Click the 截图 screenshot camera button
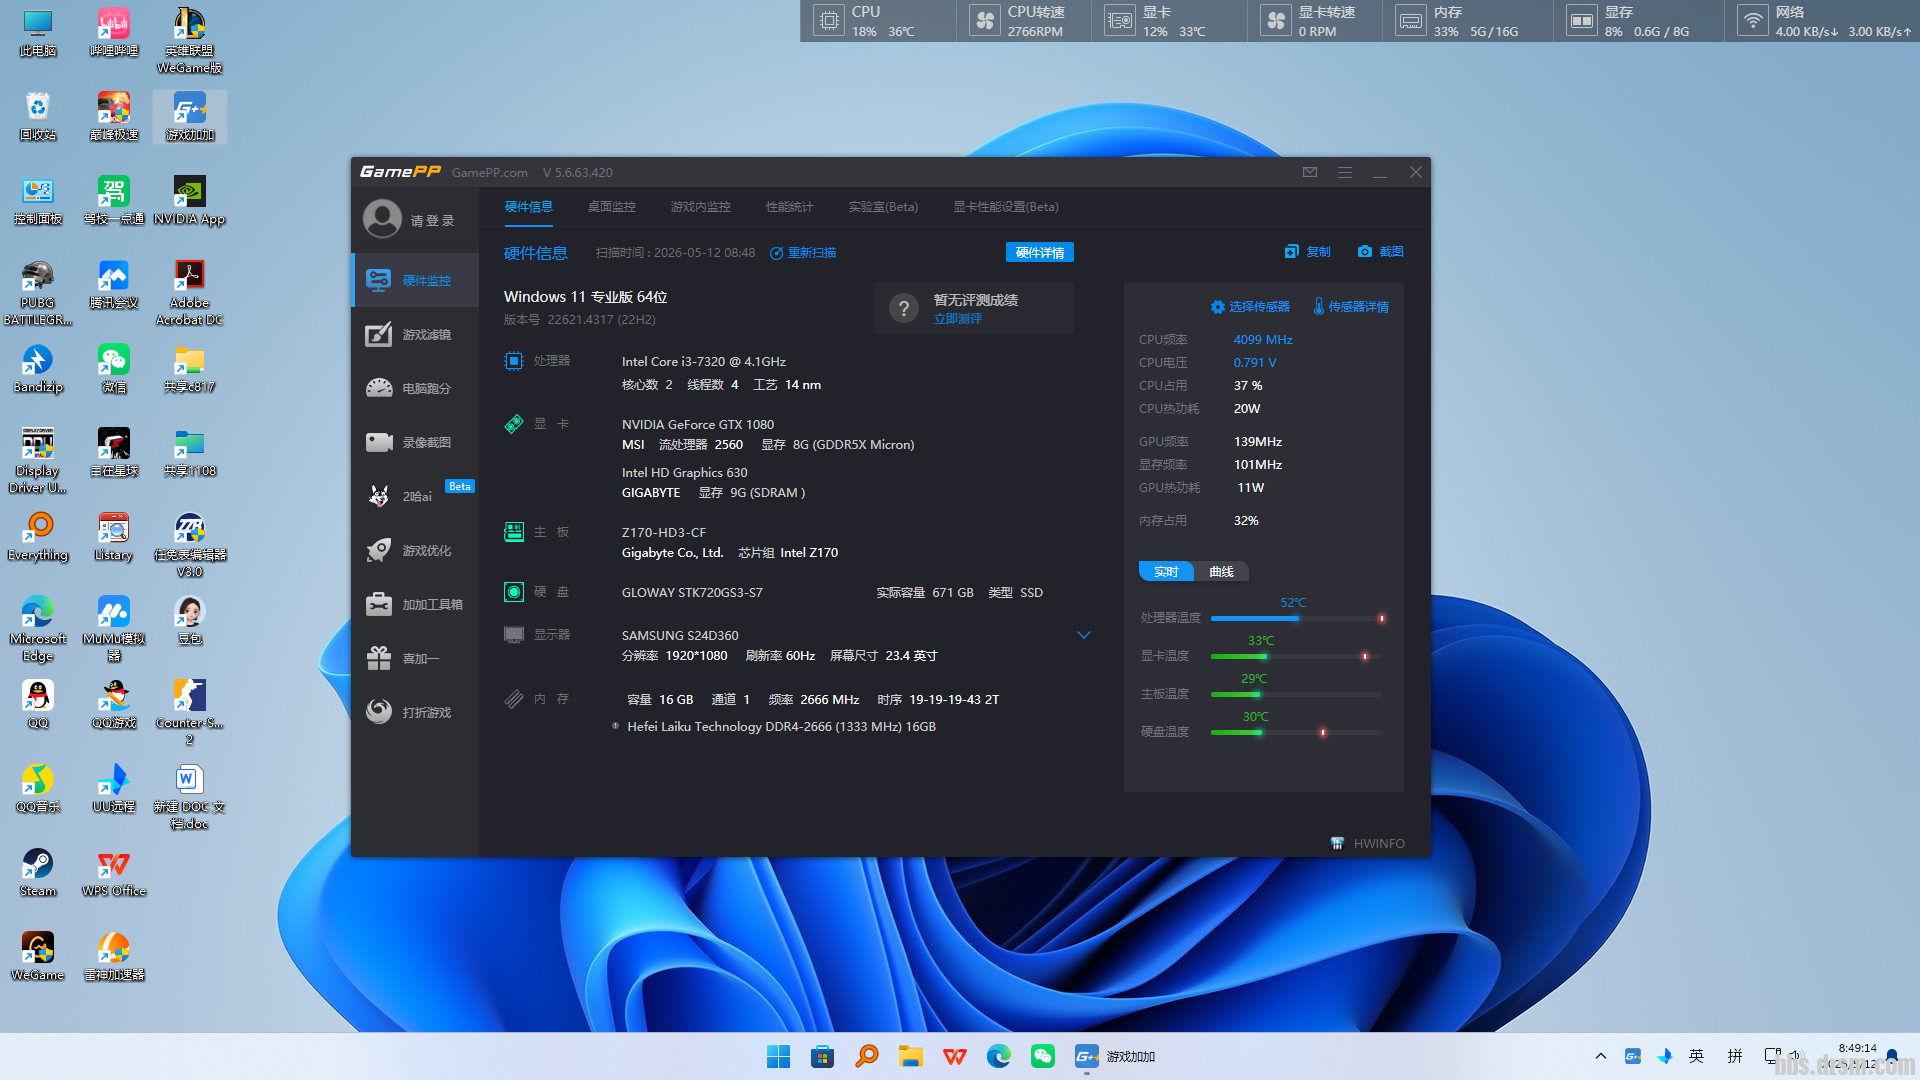 point(1381,252)
